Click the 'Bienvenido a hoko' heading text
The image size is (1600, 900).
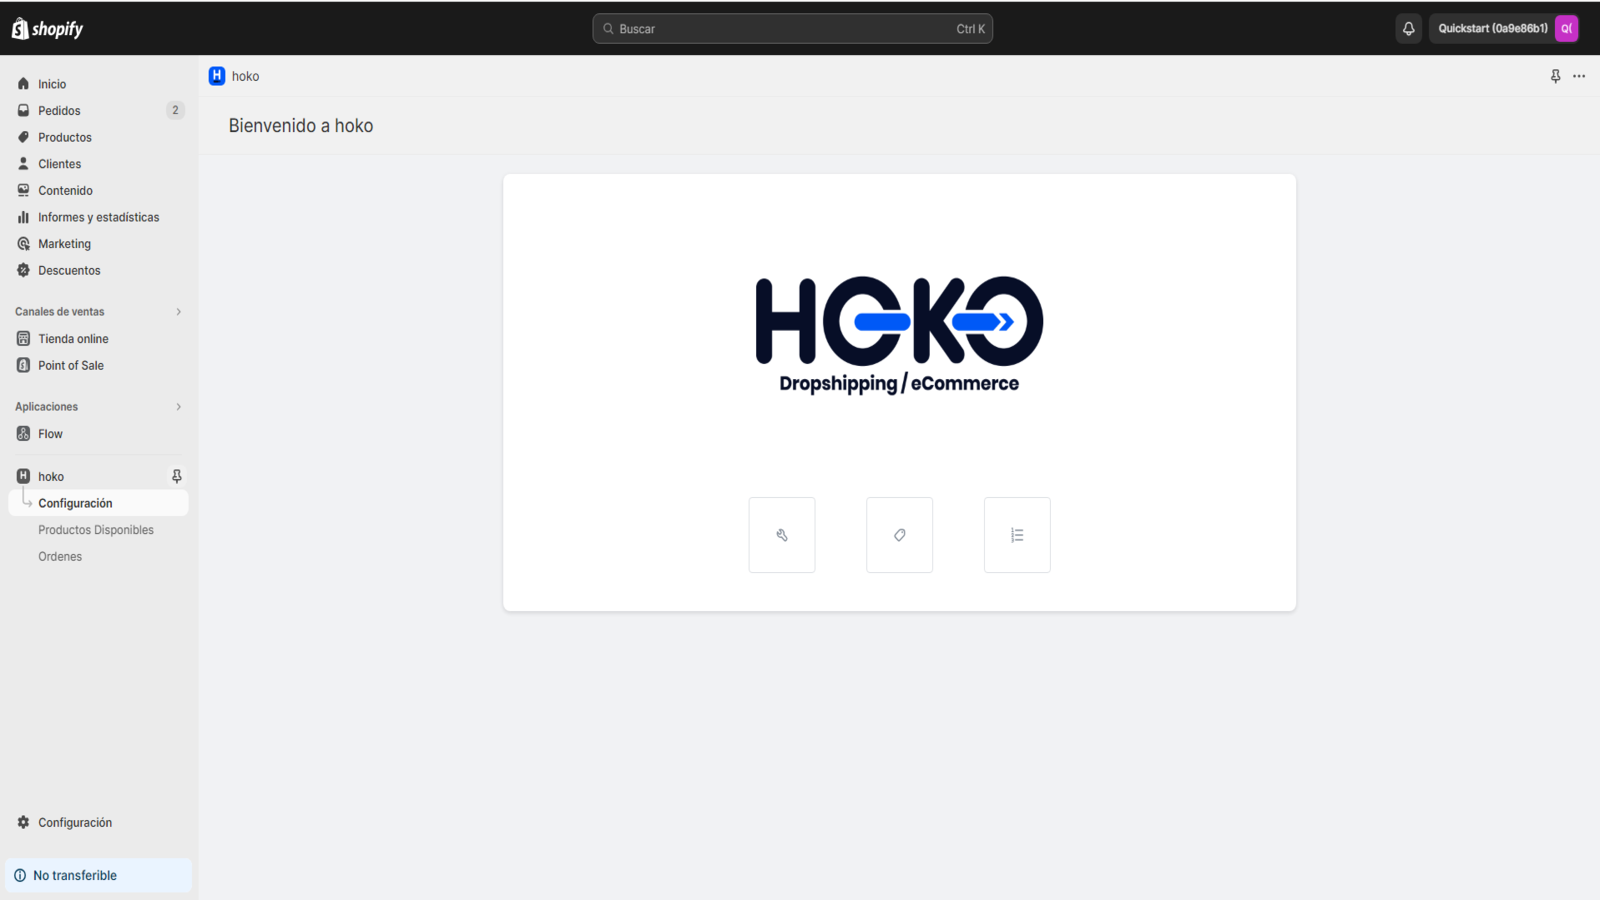pyautogui.click(x=301, y=126)
